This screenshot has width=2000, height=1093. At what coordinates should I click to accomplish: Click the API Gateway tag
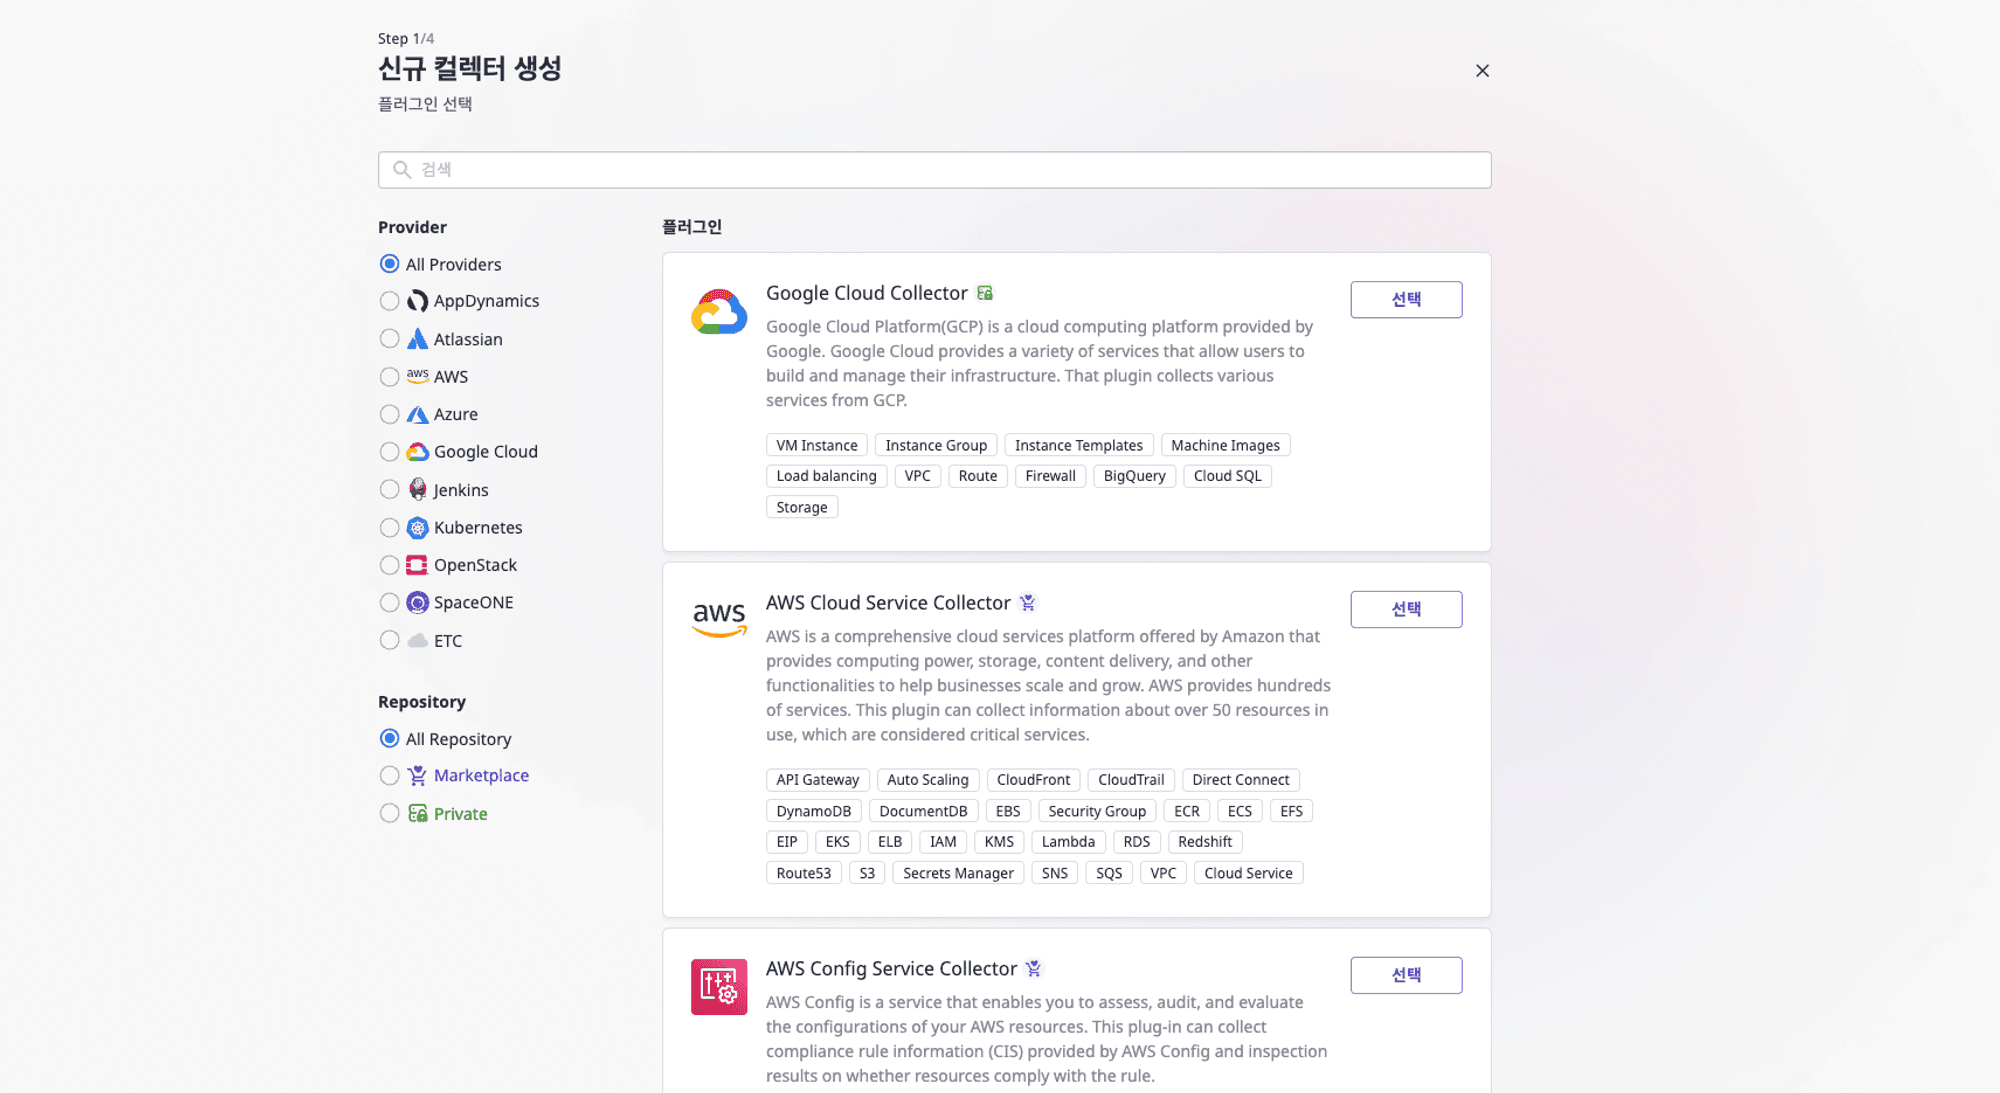tap(818, 780)
